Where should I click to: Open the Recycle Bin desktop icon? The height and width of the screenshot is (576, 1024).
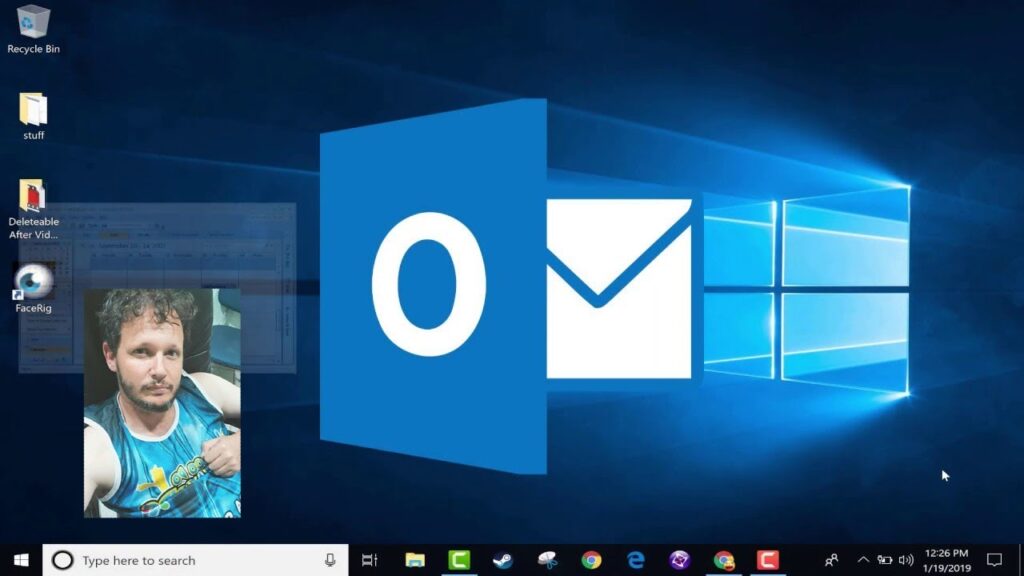click(x=33, y=29)
